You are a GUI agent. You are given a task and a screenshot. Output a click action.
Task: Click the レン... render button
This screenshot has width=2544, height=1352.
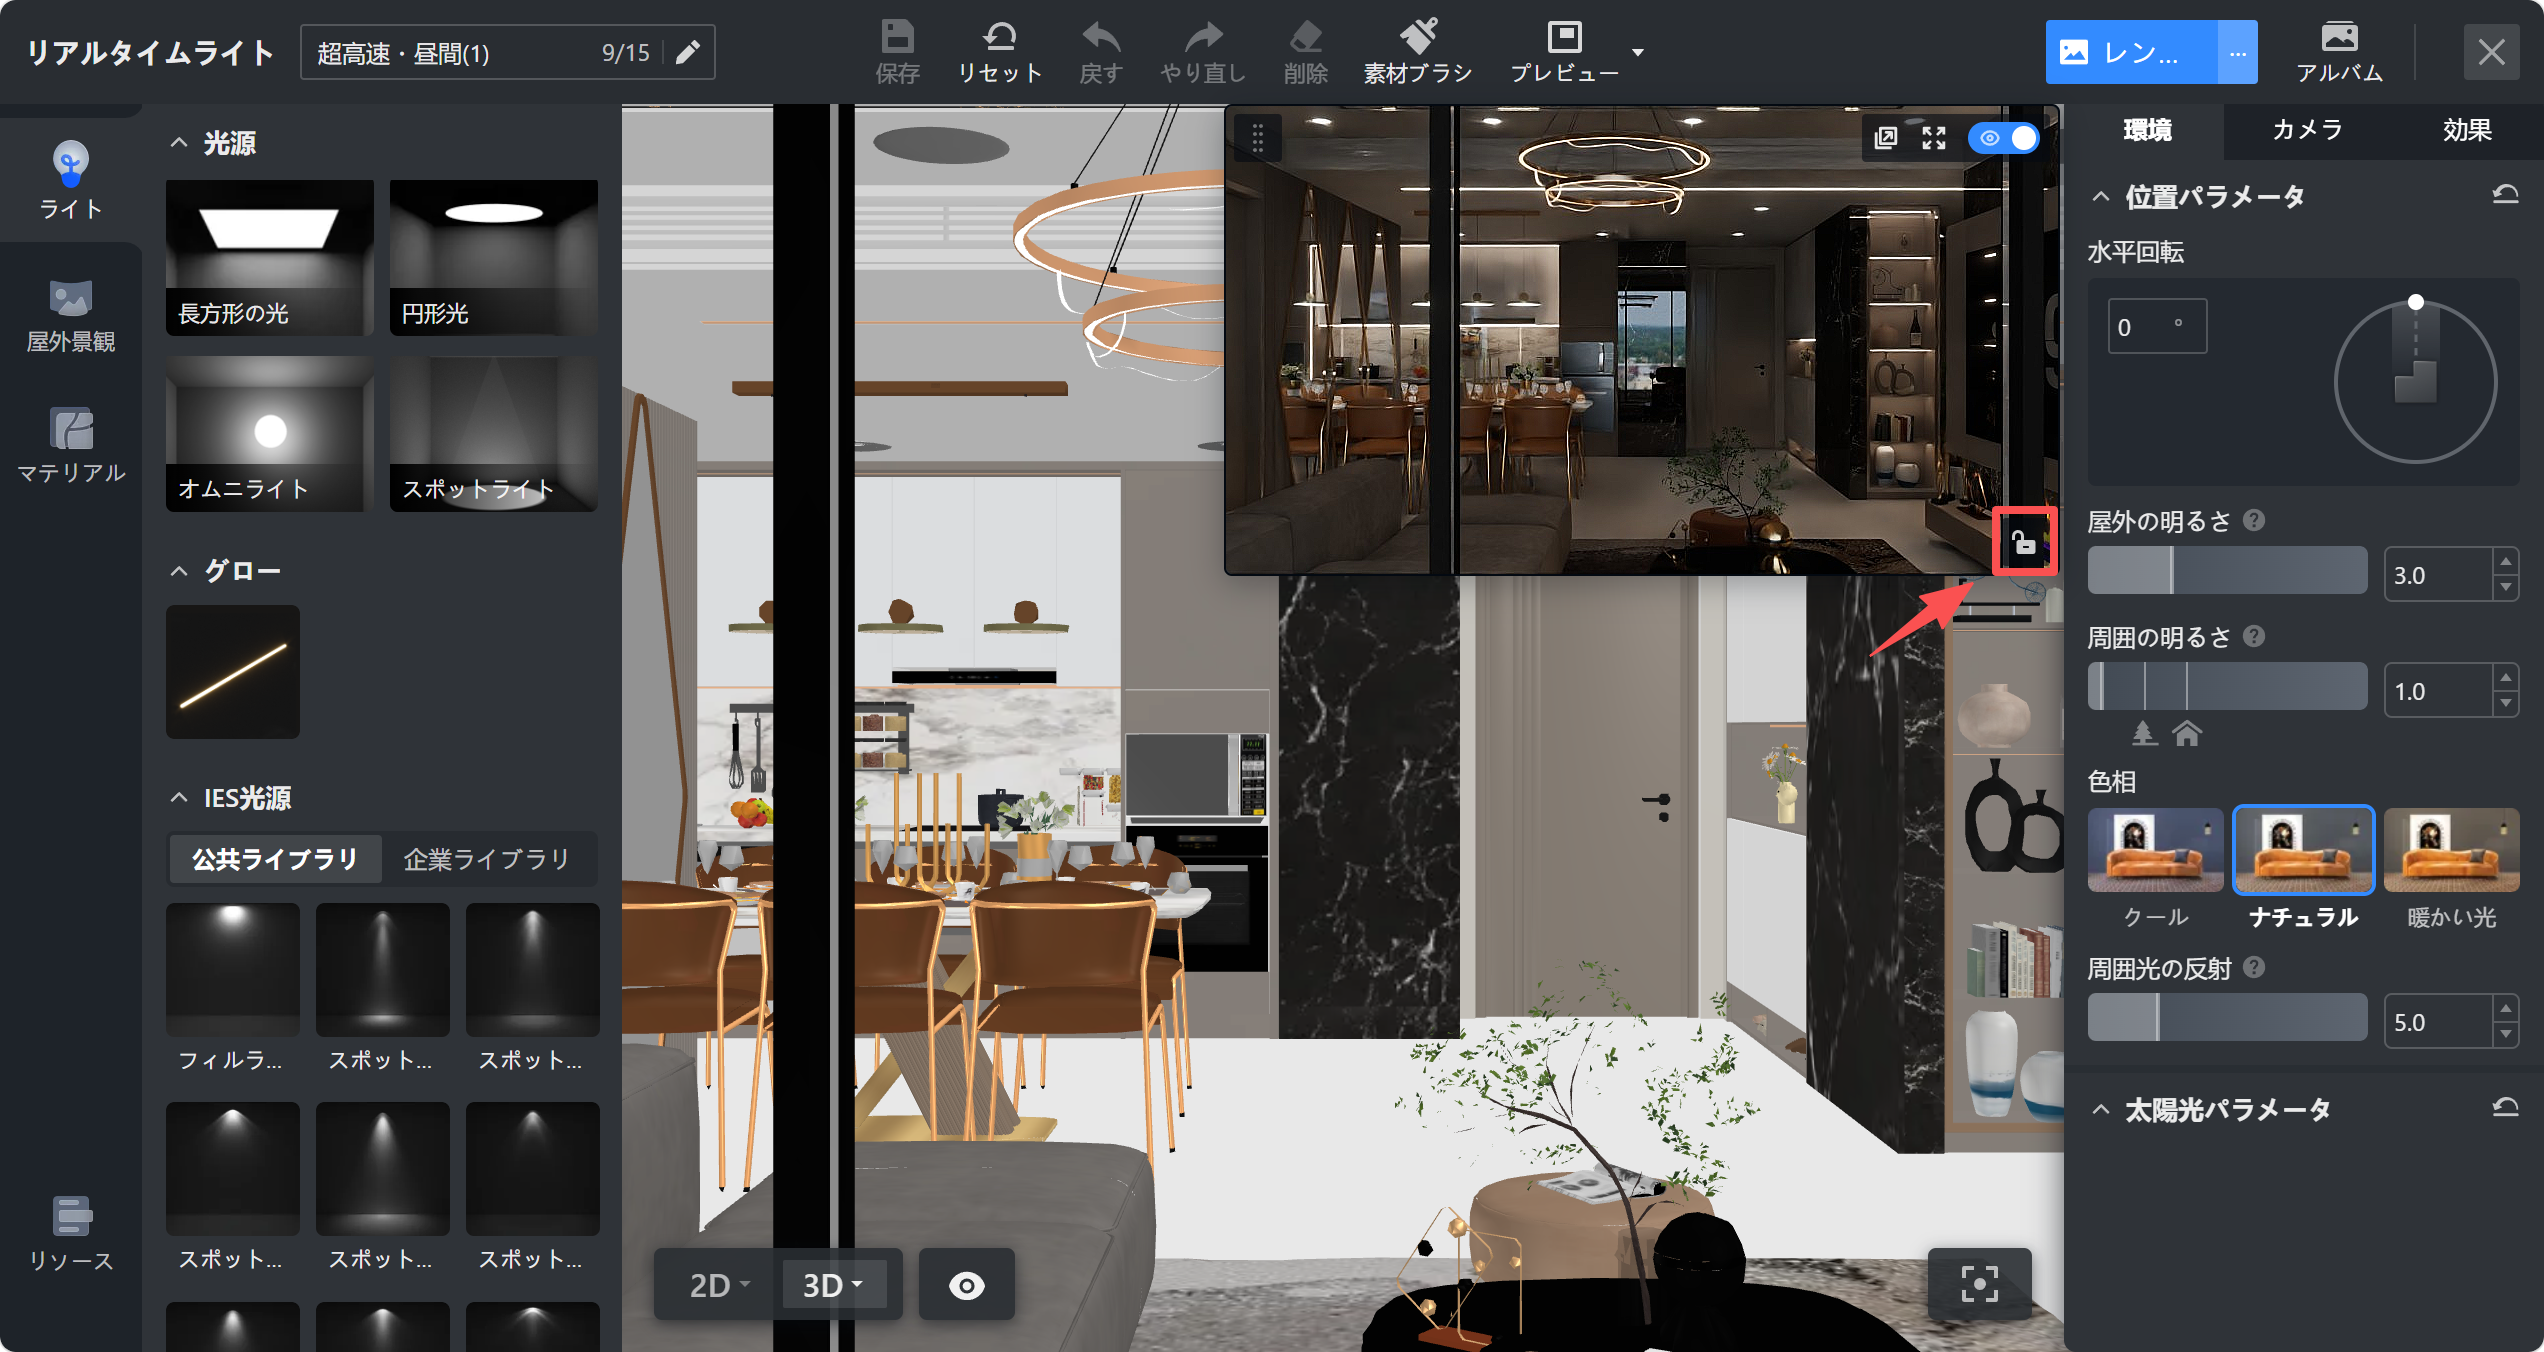(x=2131, y=52)
